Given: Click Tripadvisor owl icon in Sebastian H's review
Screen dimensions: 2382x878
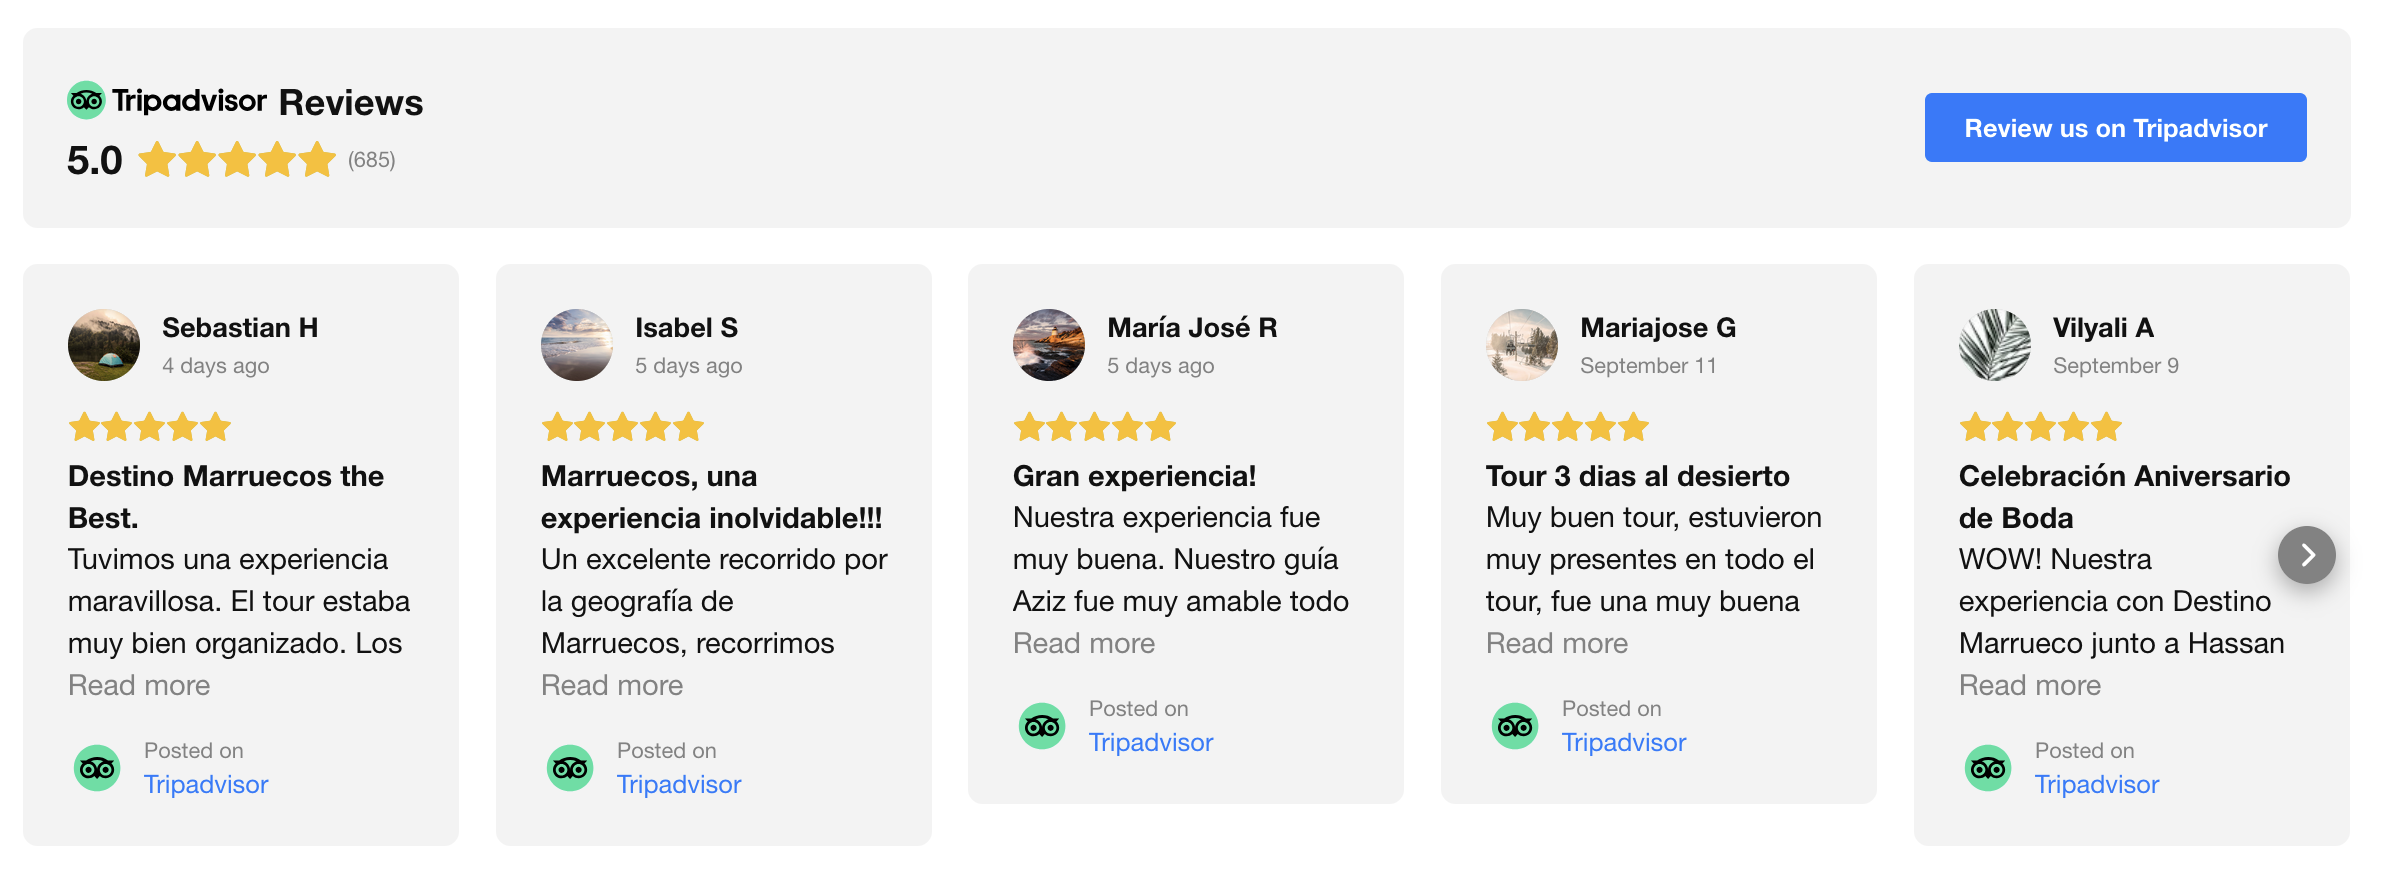Looking at the screenshot, I should click(97, 768).
